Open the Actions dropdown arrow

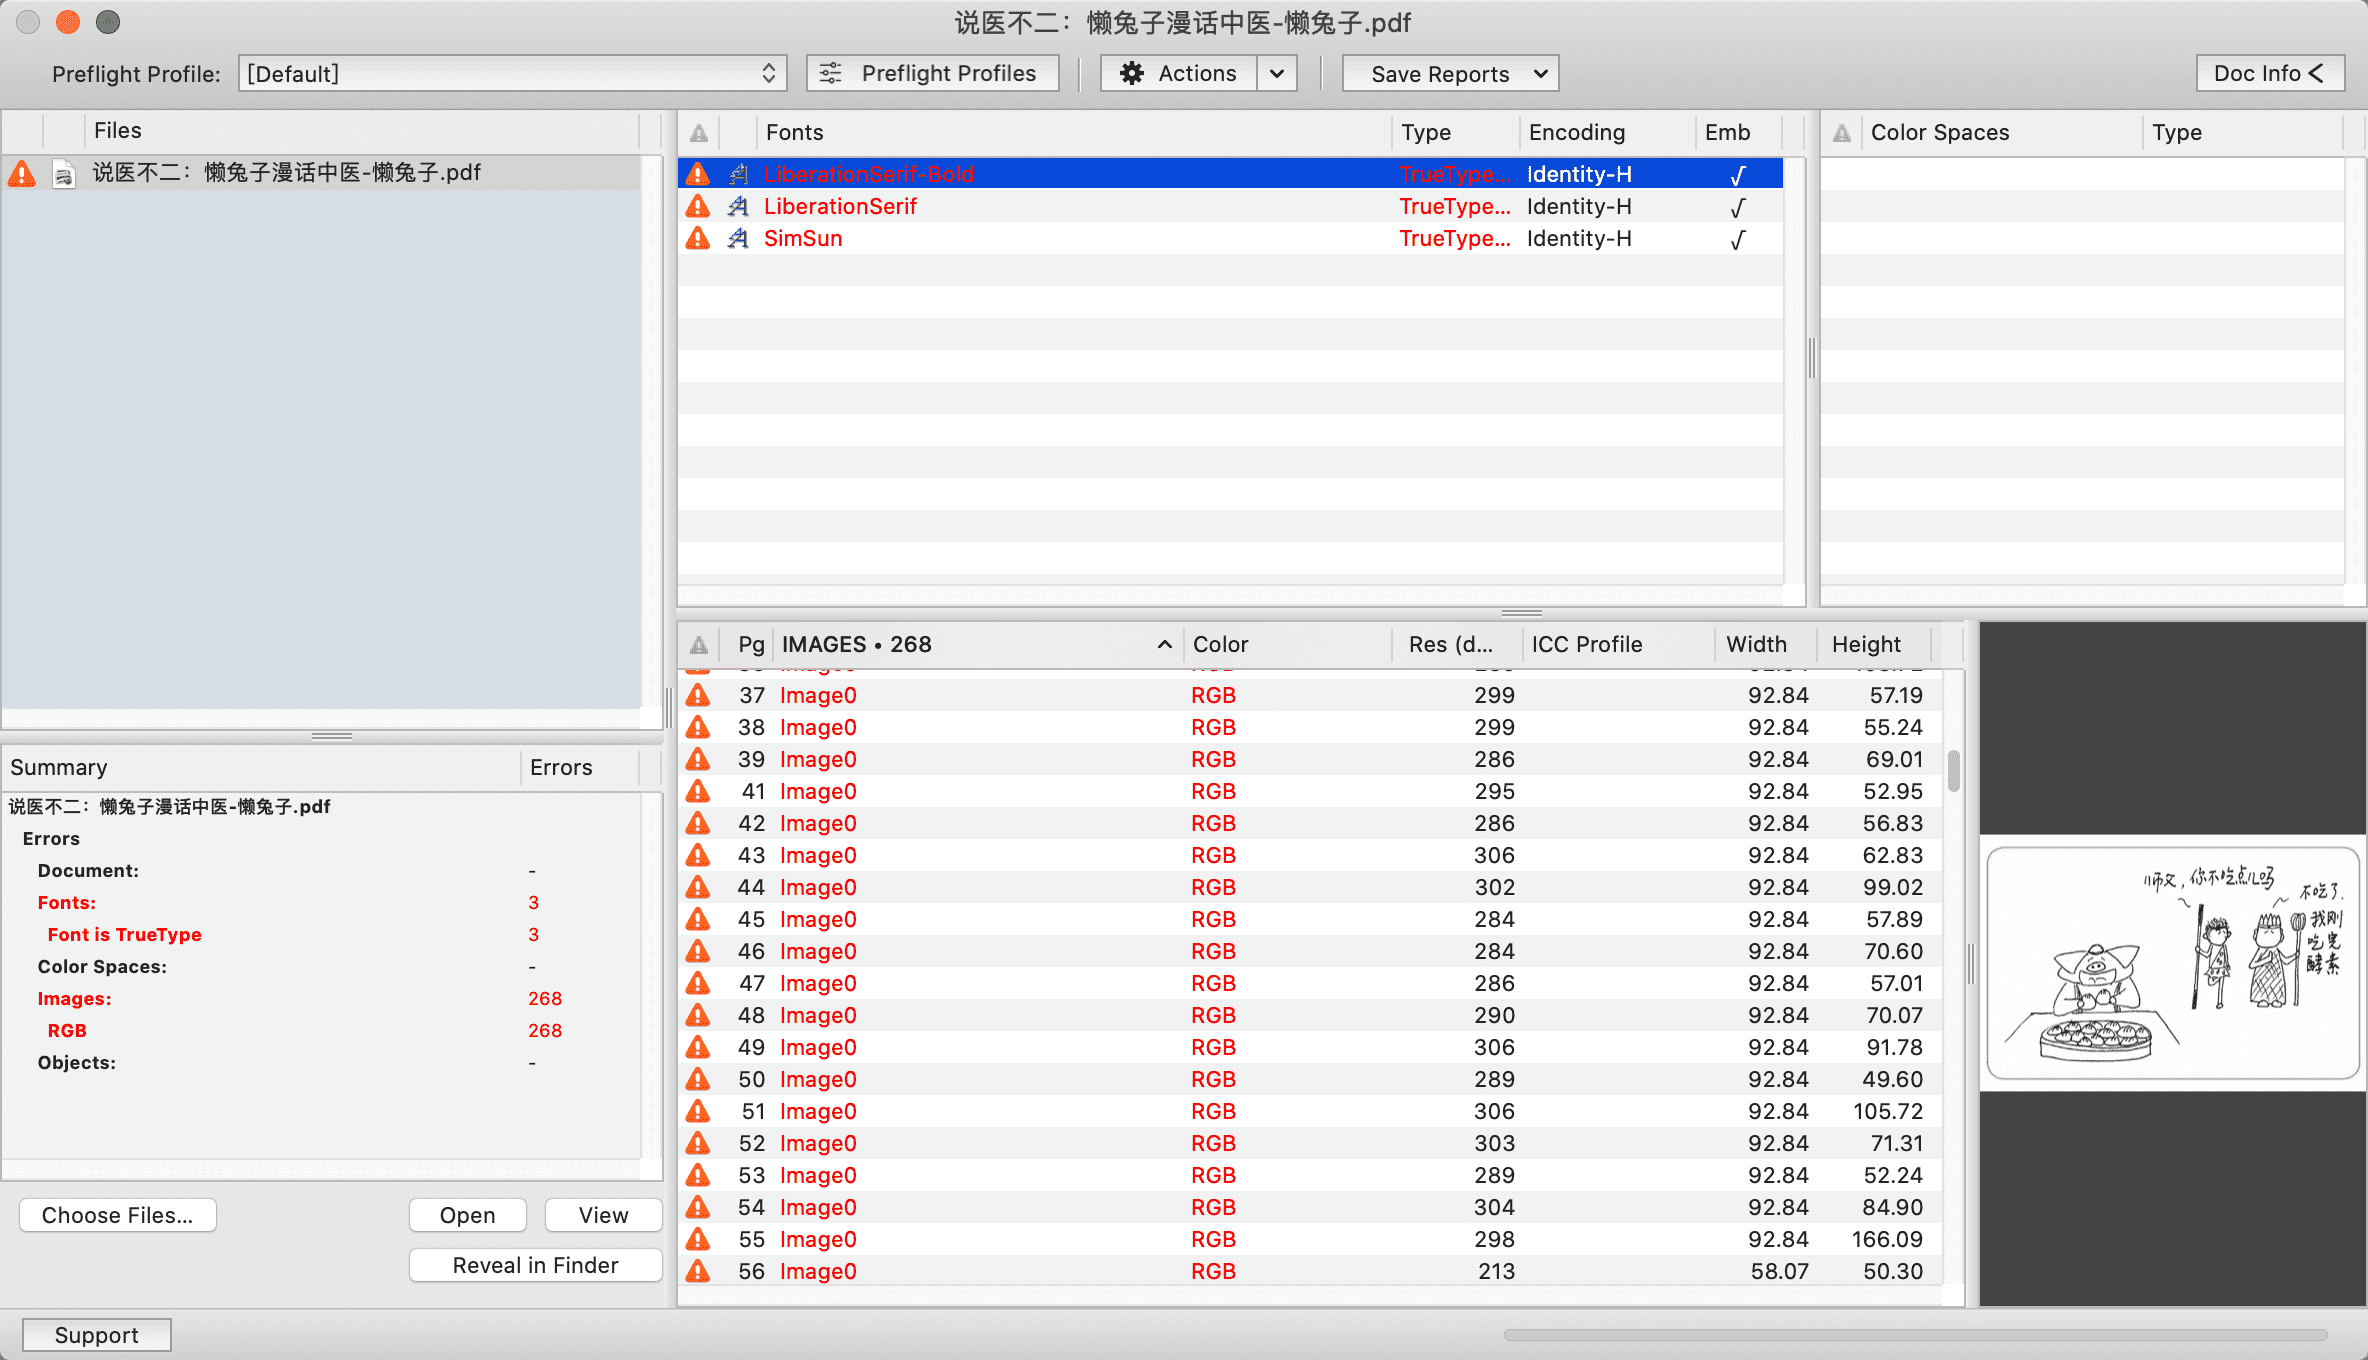pos(1277,73)
